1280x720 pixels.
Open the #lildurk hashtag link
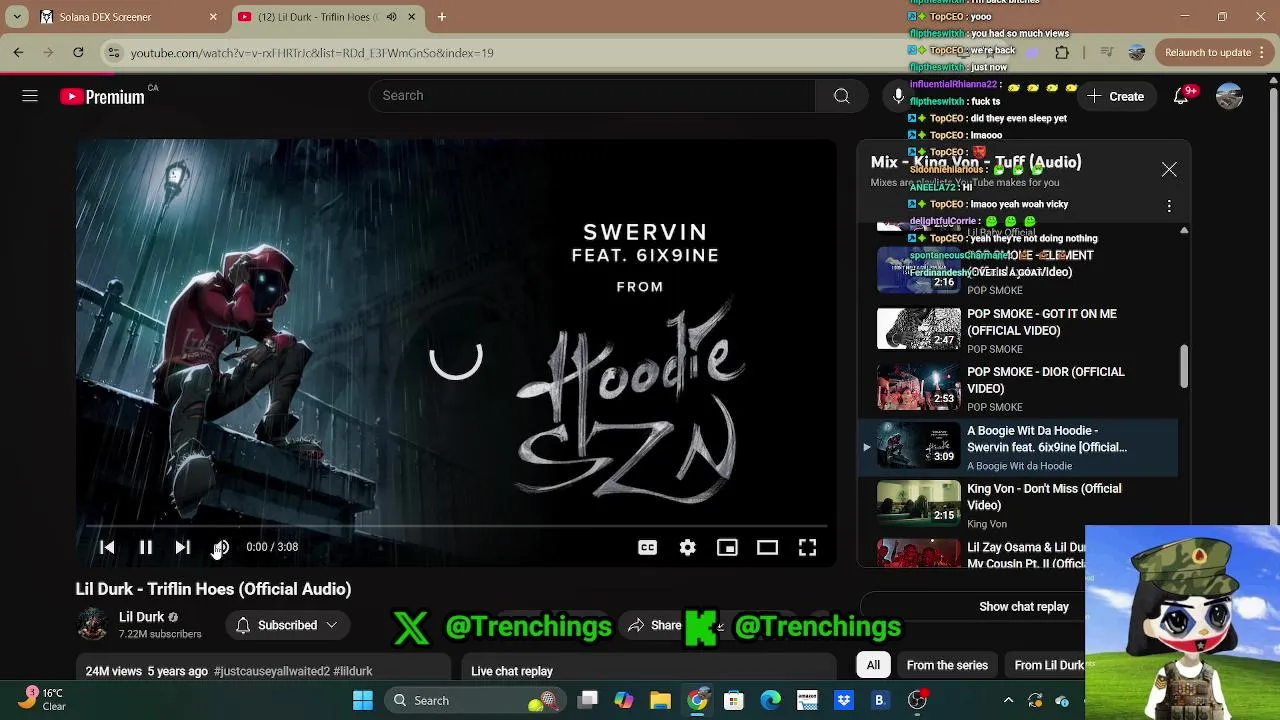point(353,671)
